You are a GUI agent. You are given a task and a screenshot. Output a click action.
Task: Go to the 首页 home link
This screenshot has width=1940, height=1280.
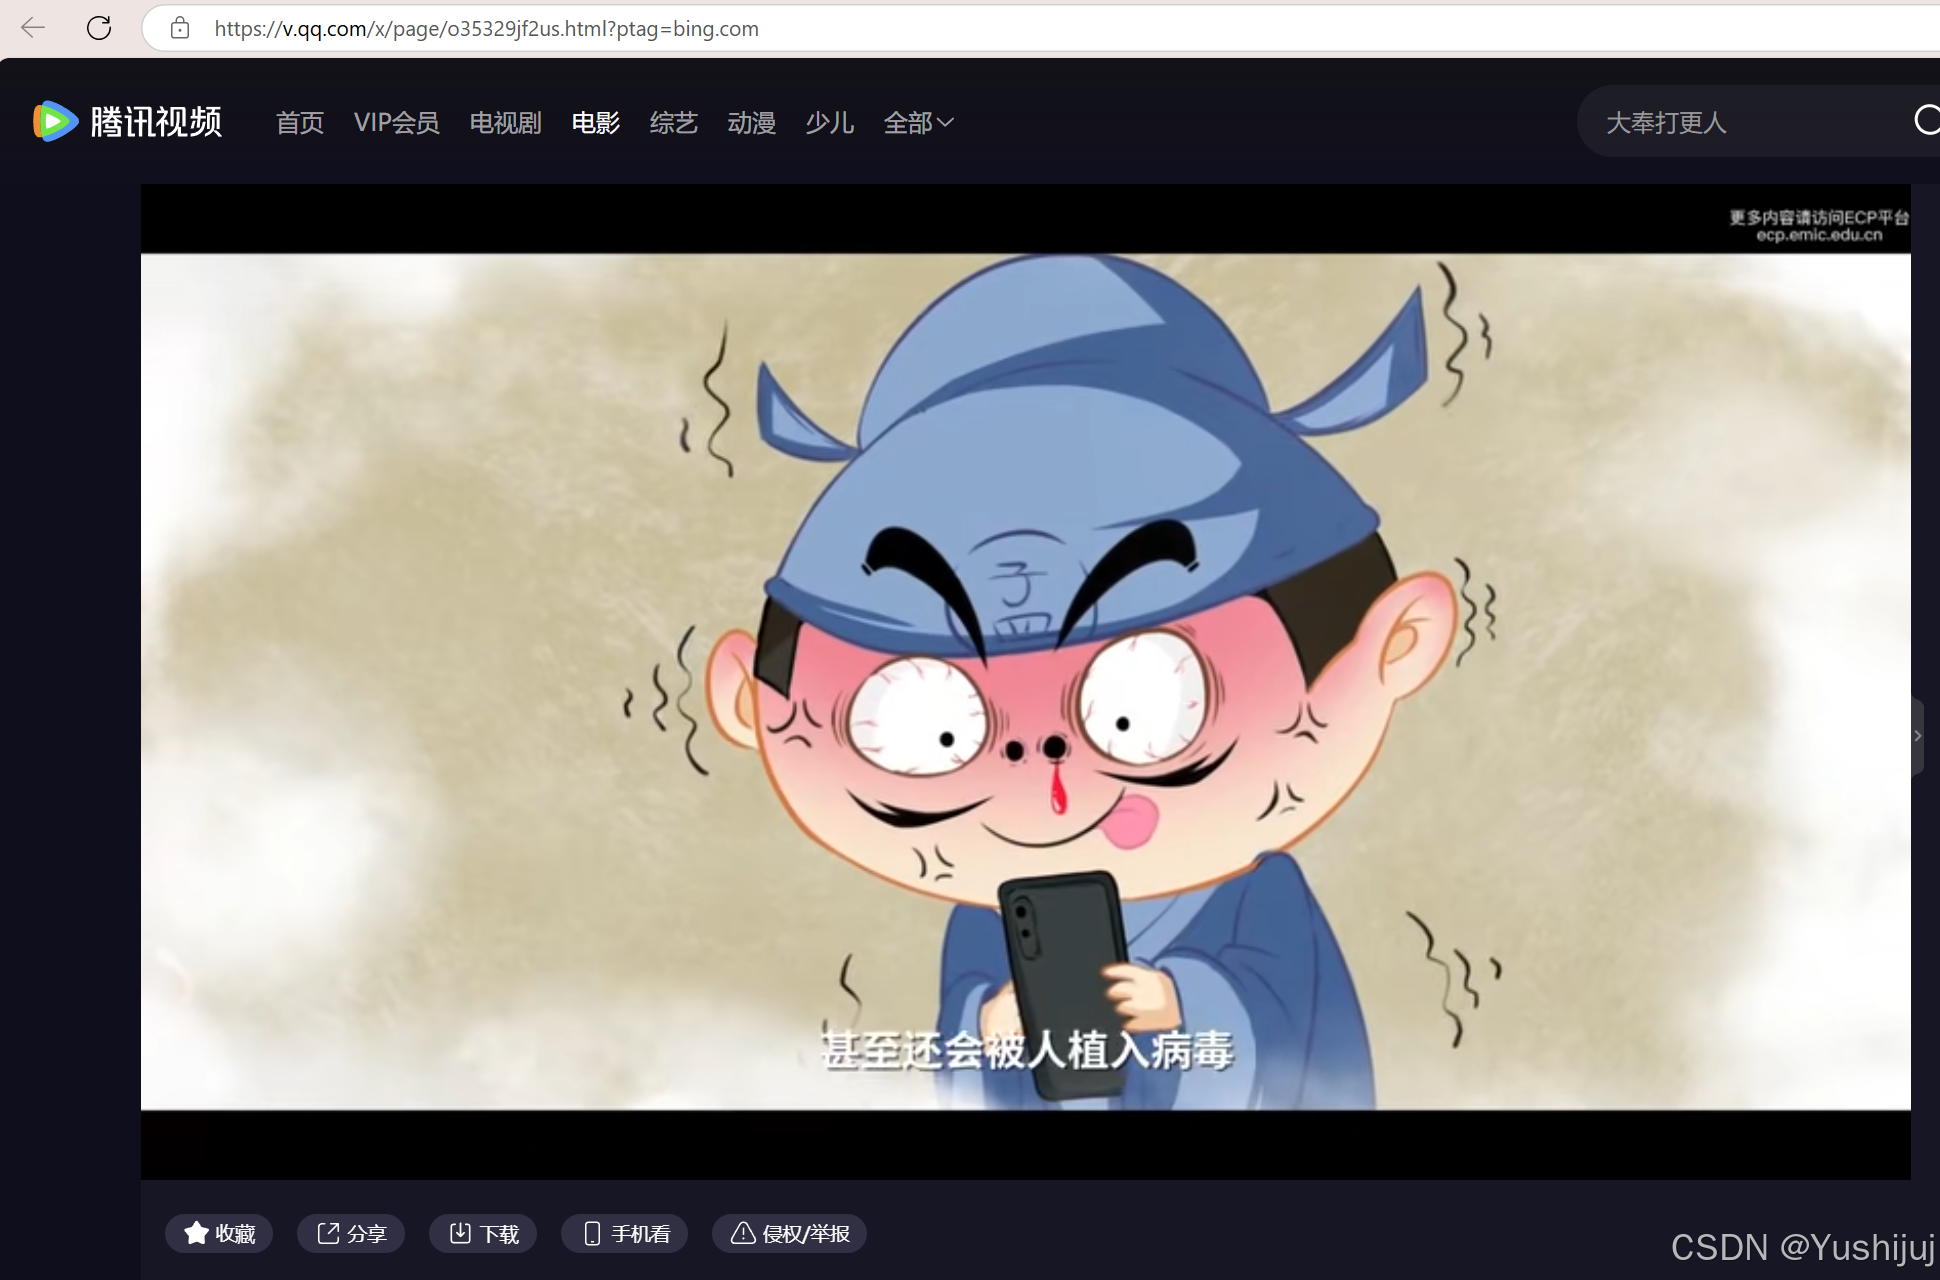click(x=300, y=122)
